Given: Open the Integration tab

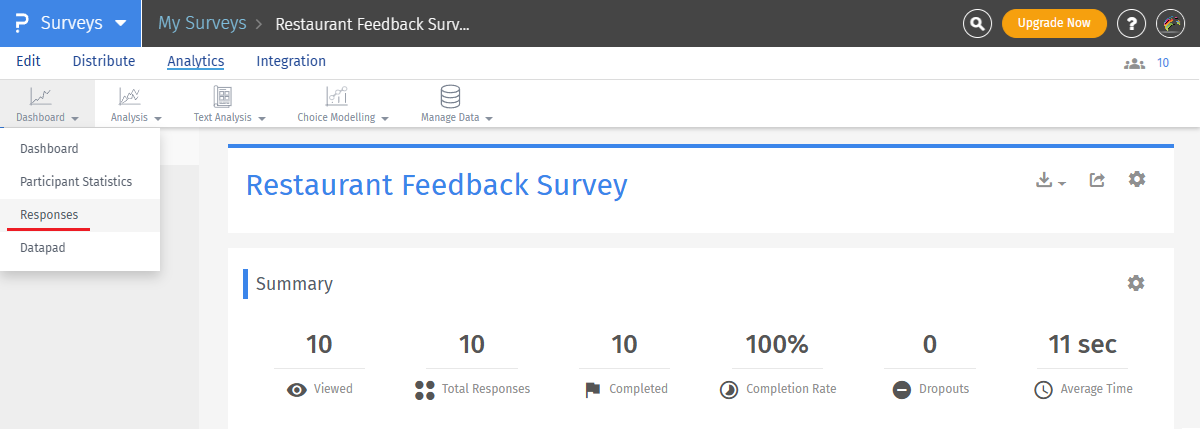Looking at the screenshot, I should pos(291,61).
